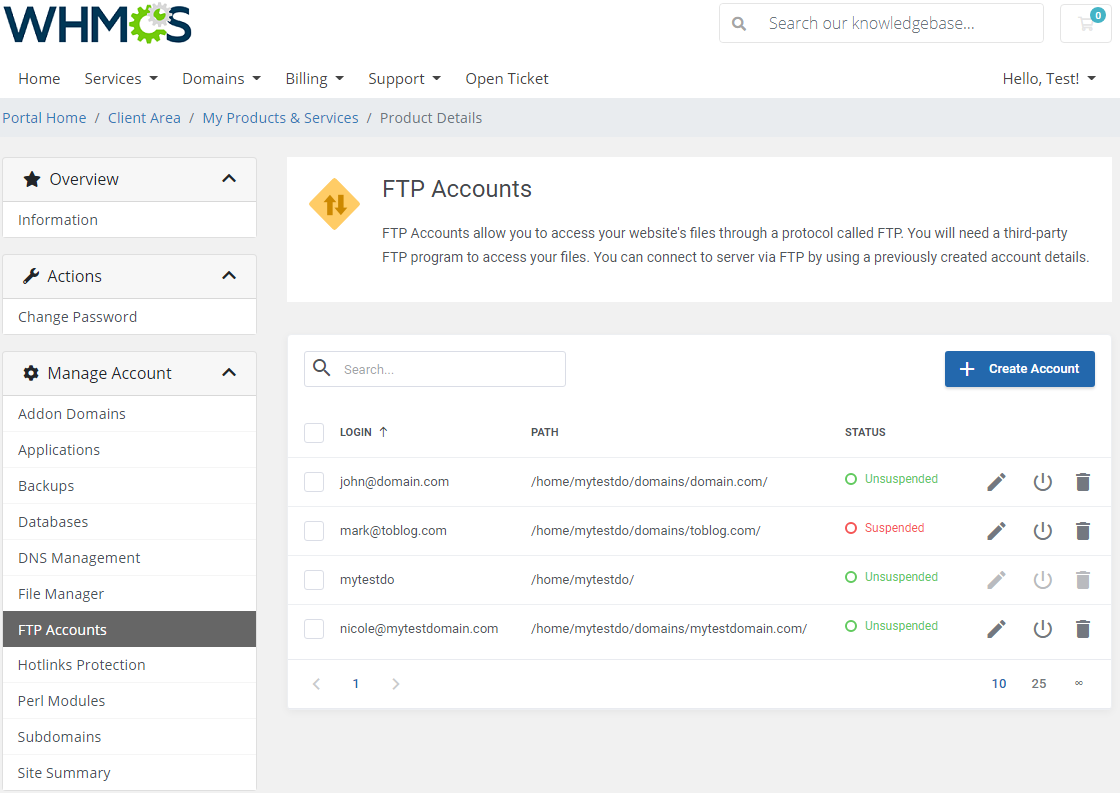The image size is (1120, 793).
Task: Open the Services dropdown menu
Action: pos(121,79)
